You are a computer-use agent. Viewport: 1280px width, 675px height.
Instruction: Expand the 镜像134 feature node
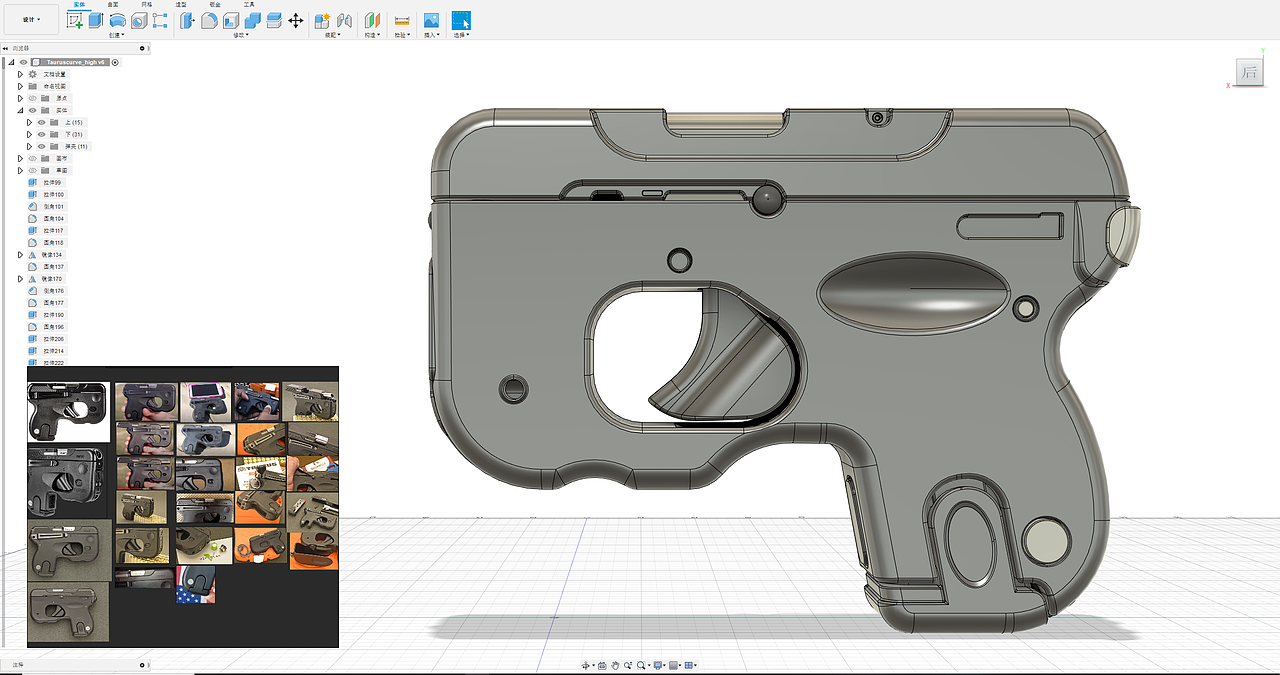[20, 255]
